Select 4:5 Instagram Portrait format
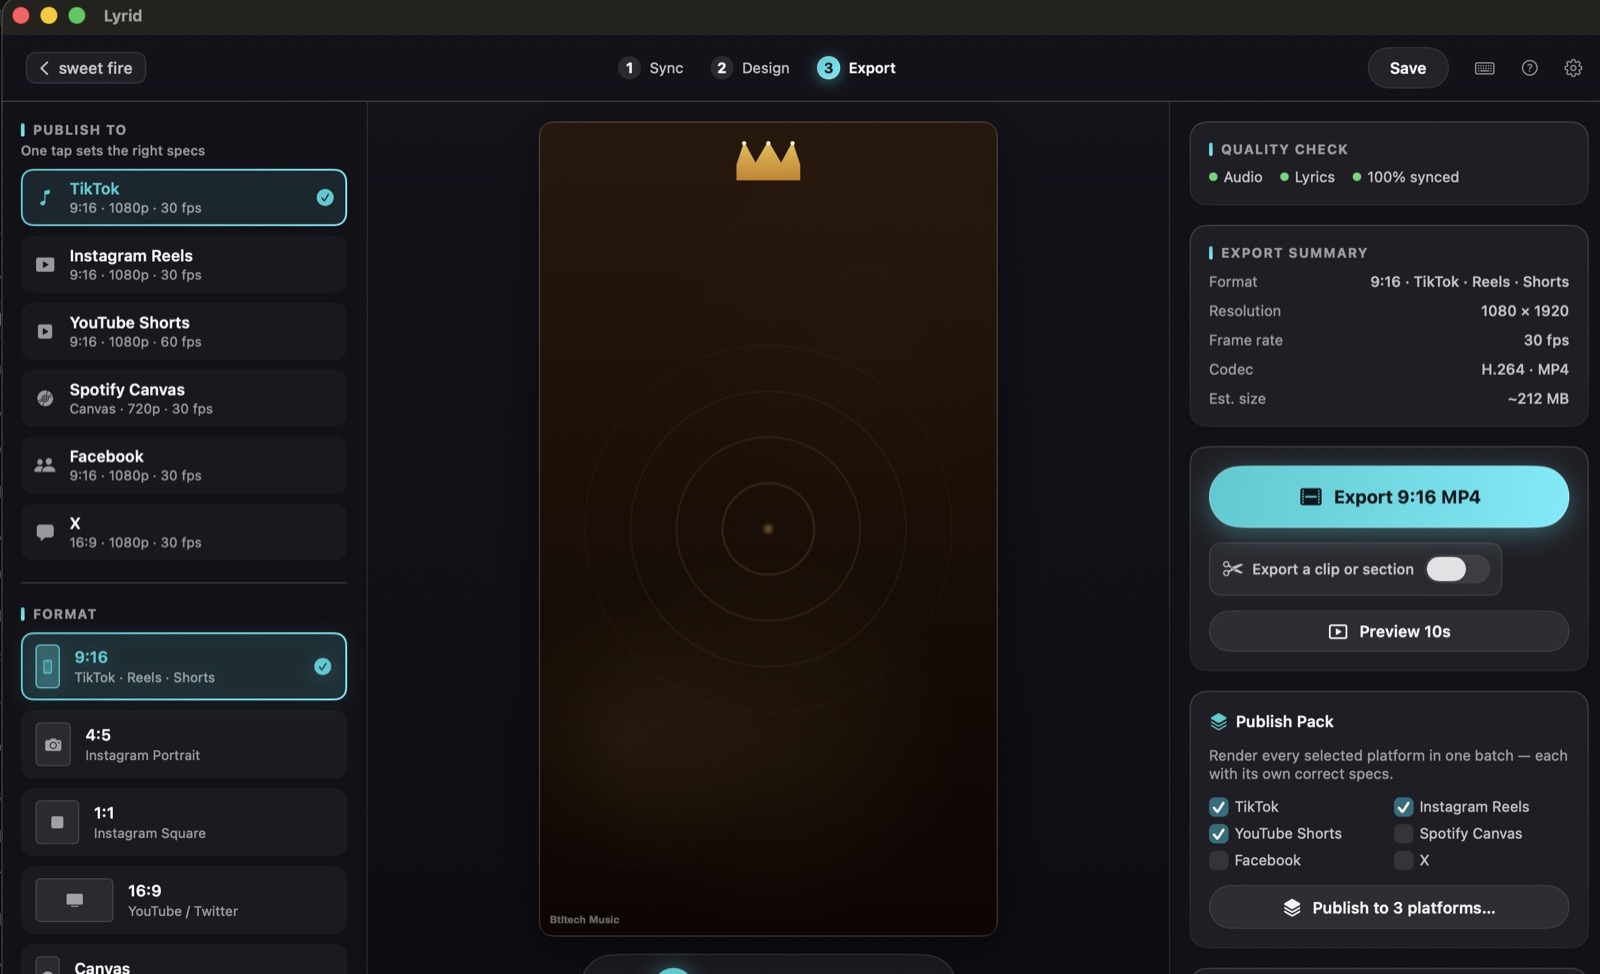 (x=184, y=744)
